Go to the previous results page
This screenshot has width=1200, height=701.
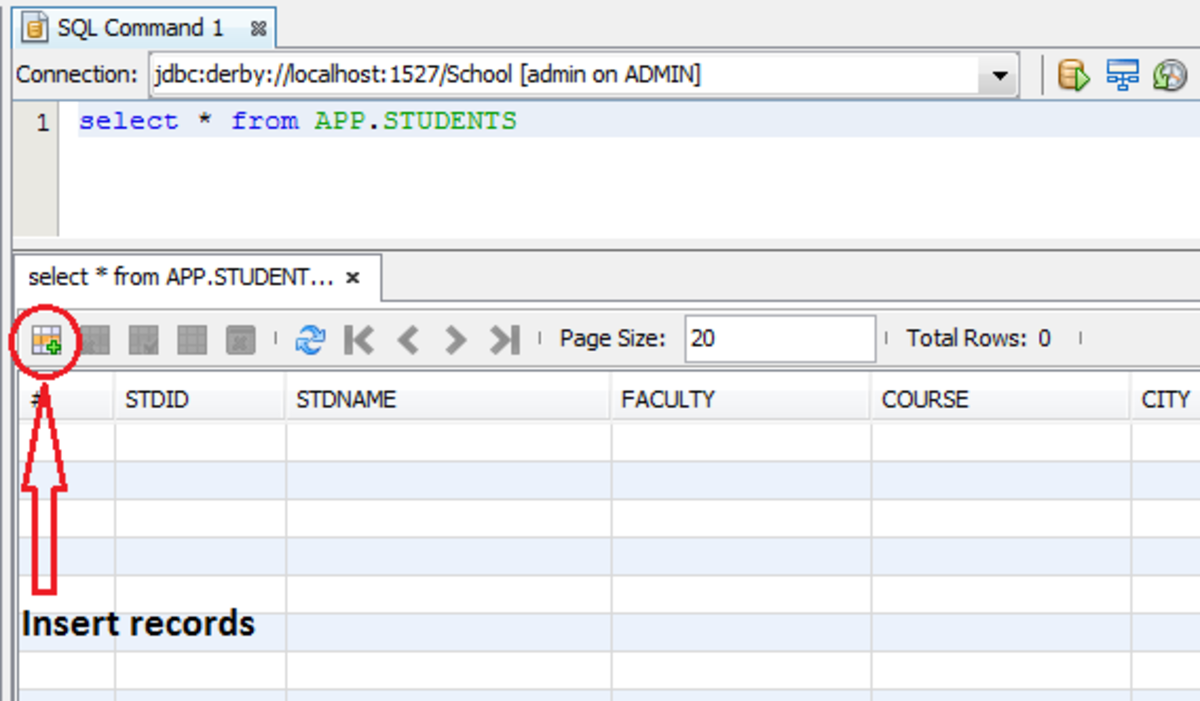(x=407, y=340)
